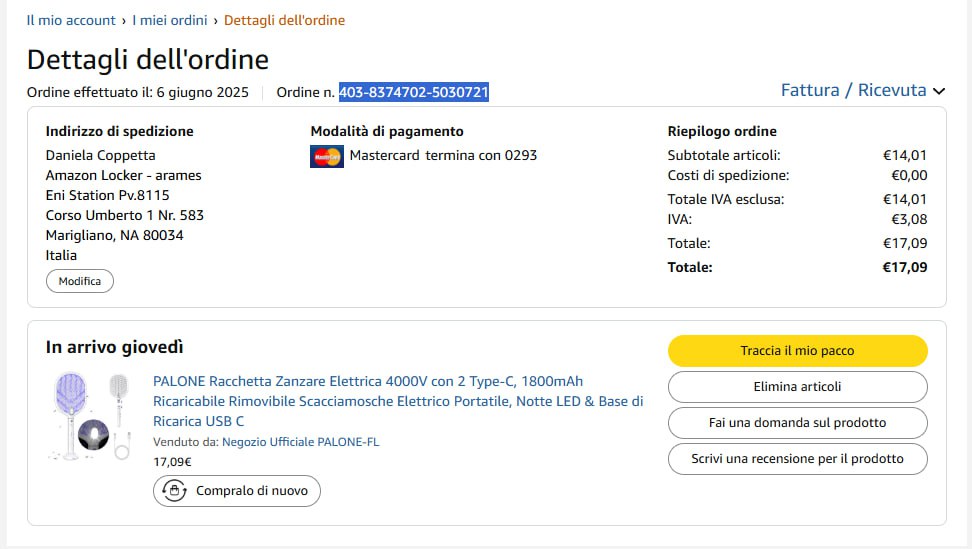Image resolution: width=972 pixels, height=549 pixels.
Task: Click the Daniela Coppetta recipient name
Action: click(x=101, y=155)
